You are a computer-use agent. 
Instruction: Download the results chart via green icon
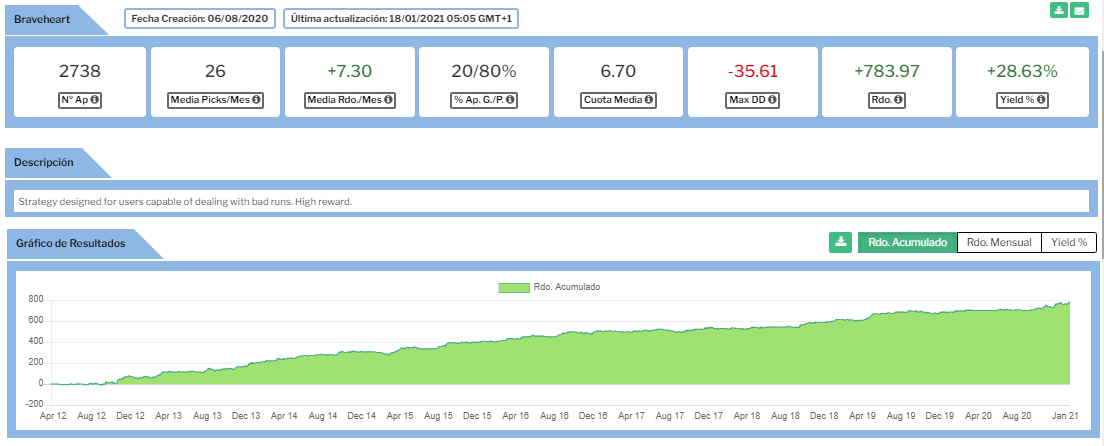click(x=840, y=242)
